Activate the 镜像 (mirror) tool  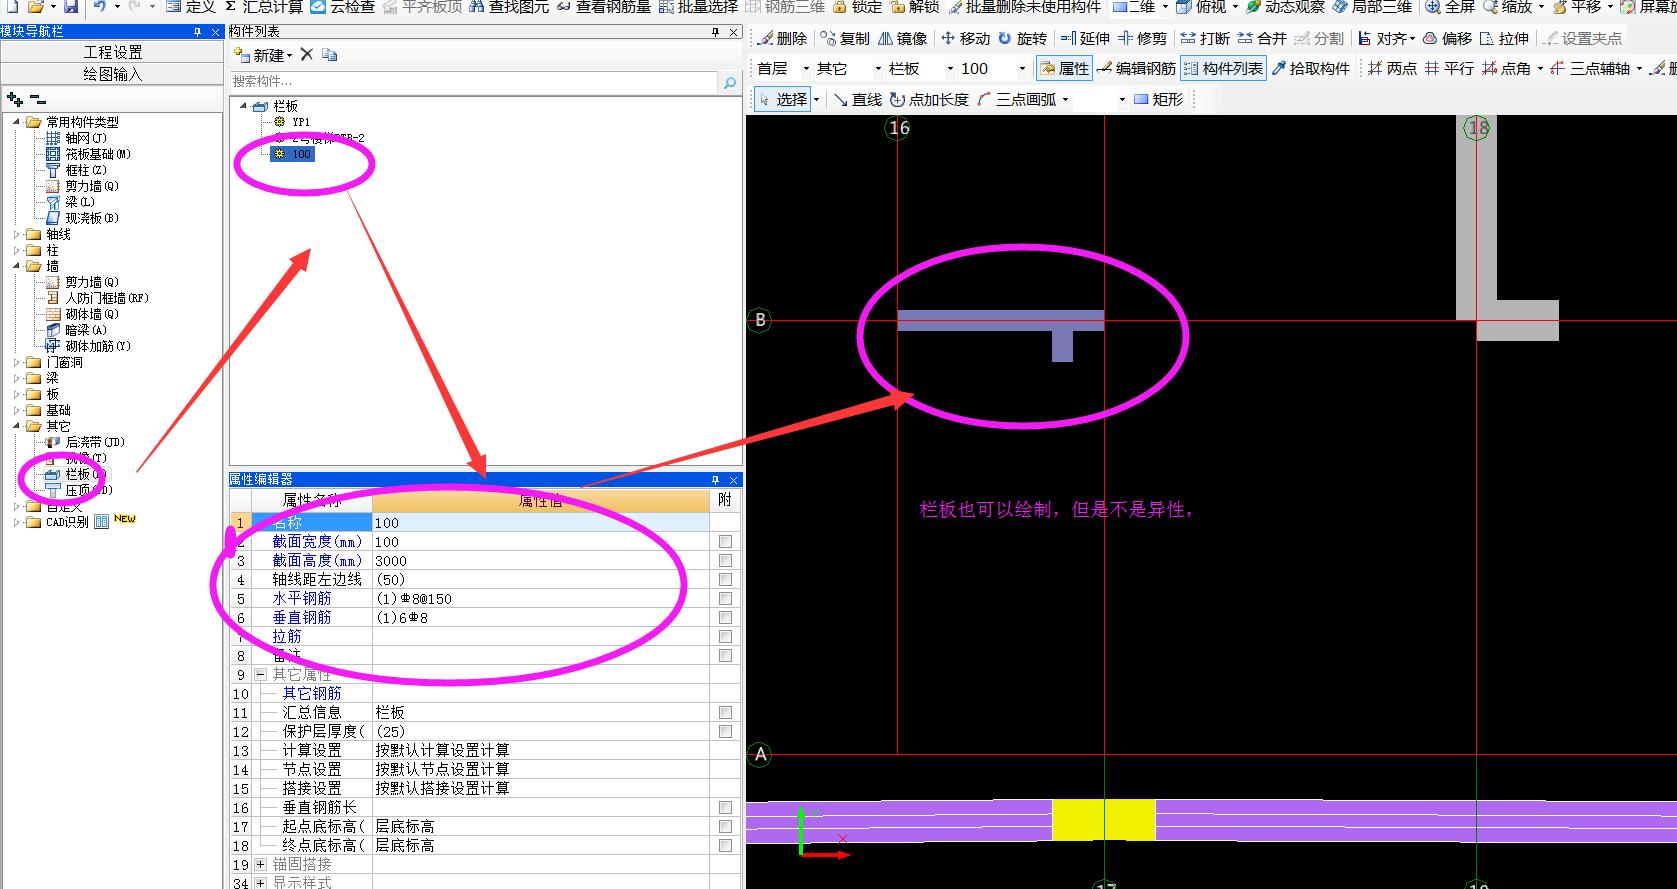(x=903, y=38)
